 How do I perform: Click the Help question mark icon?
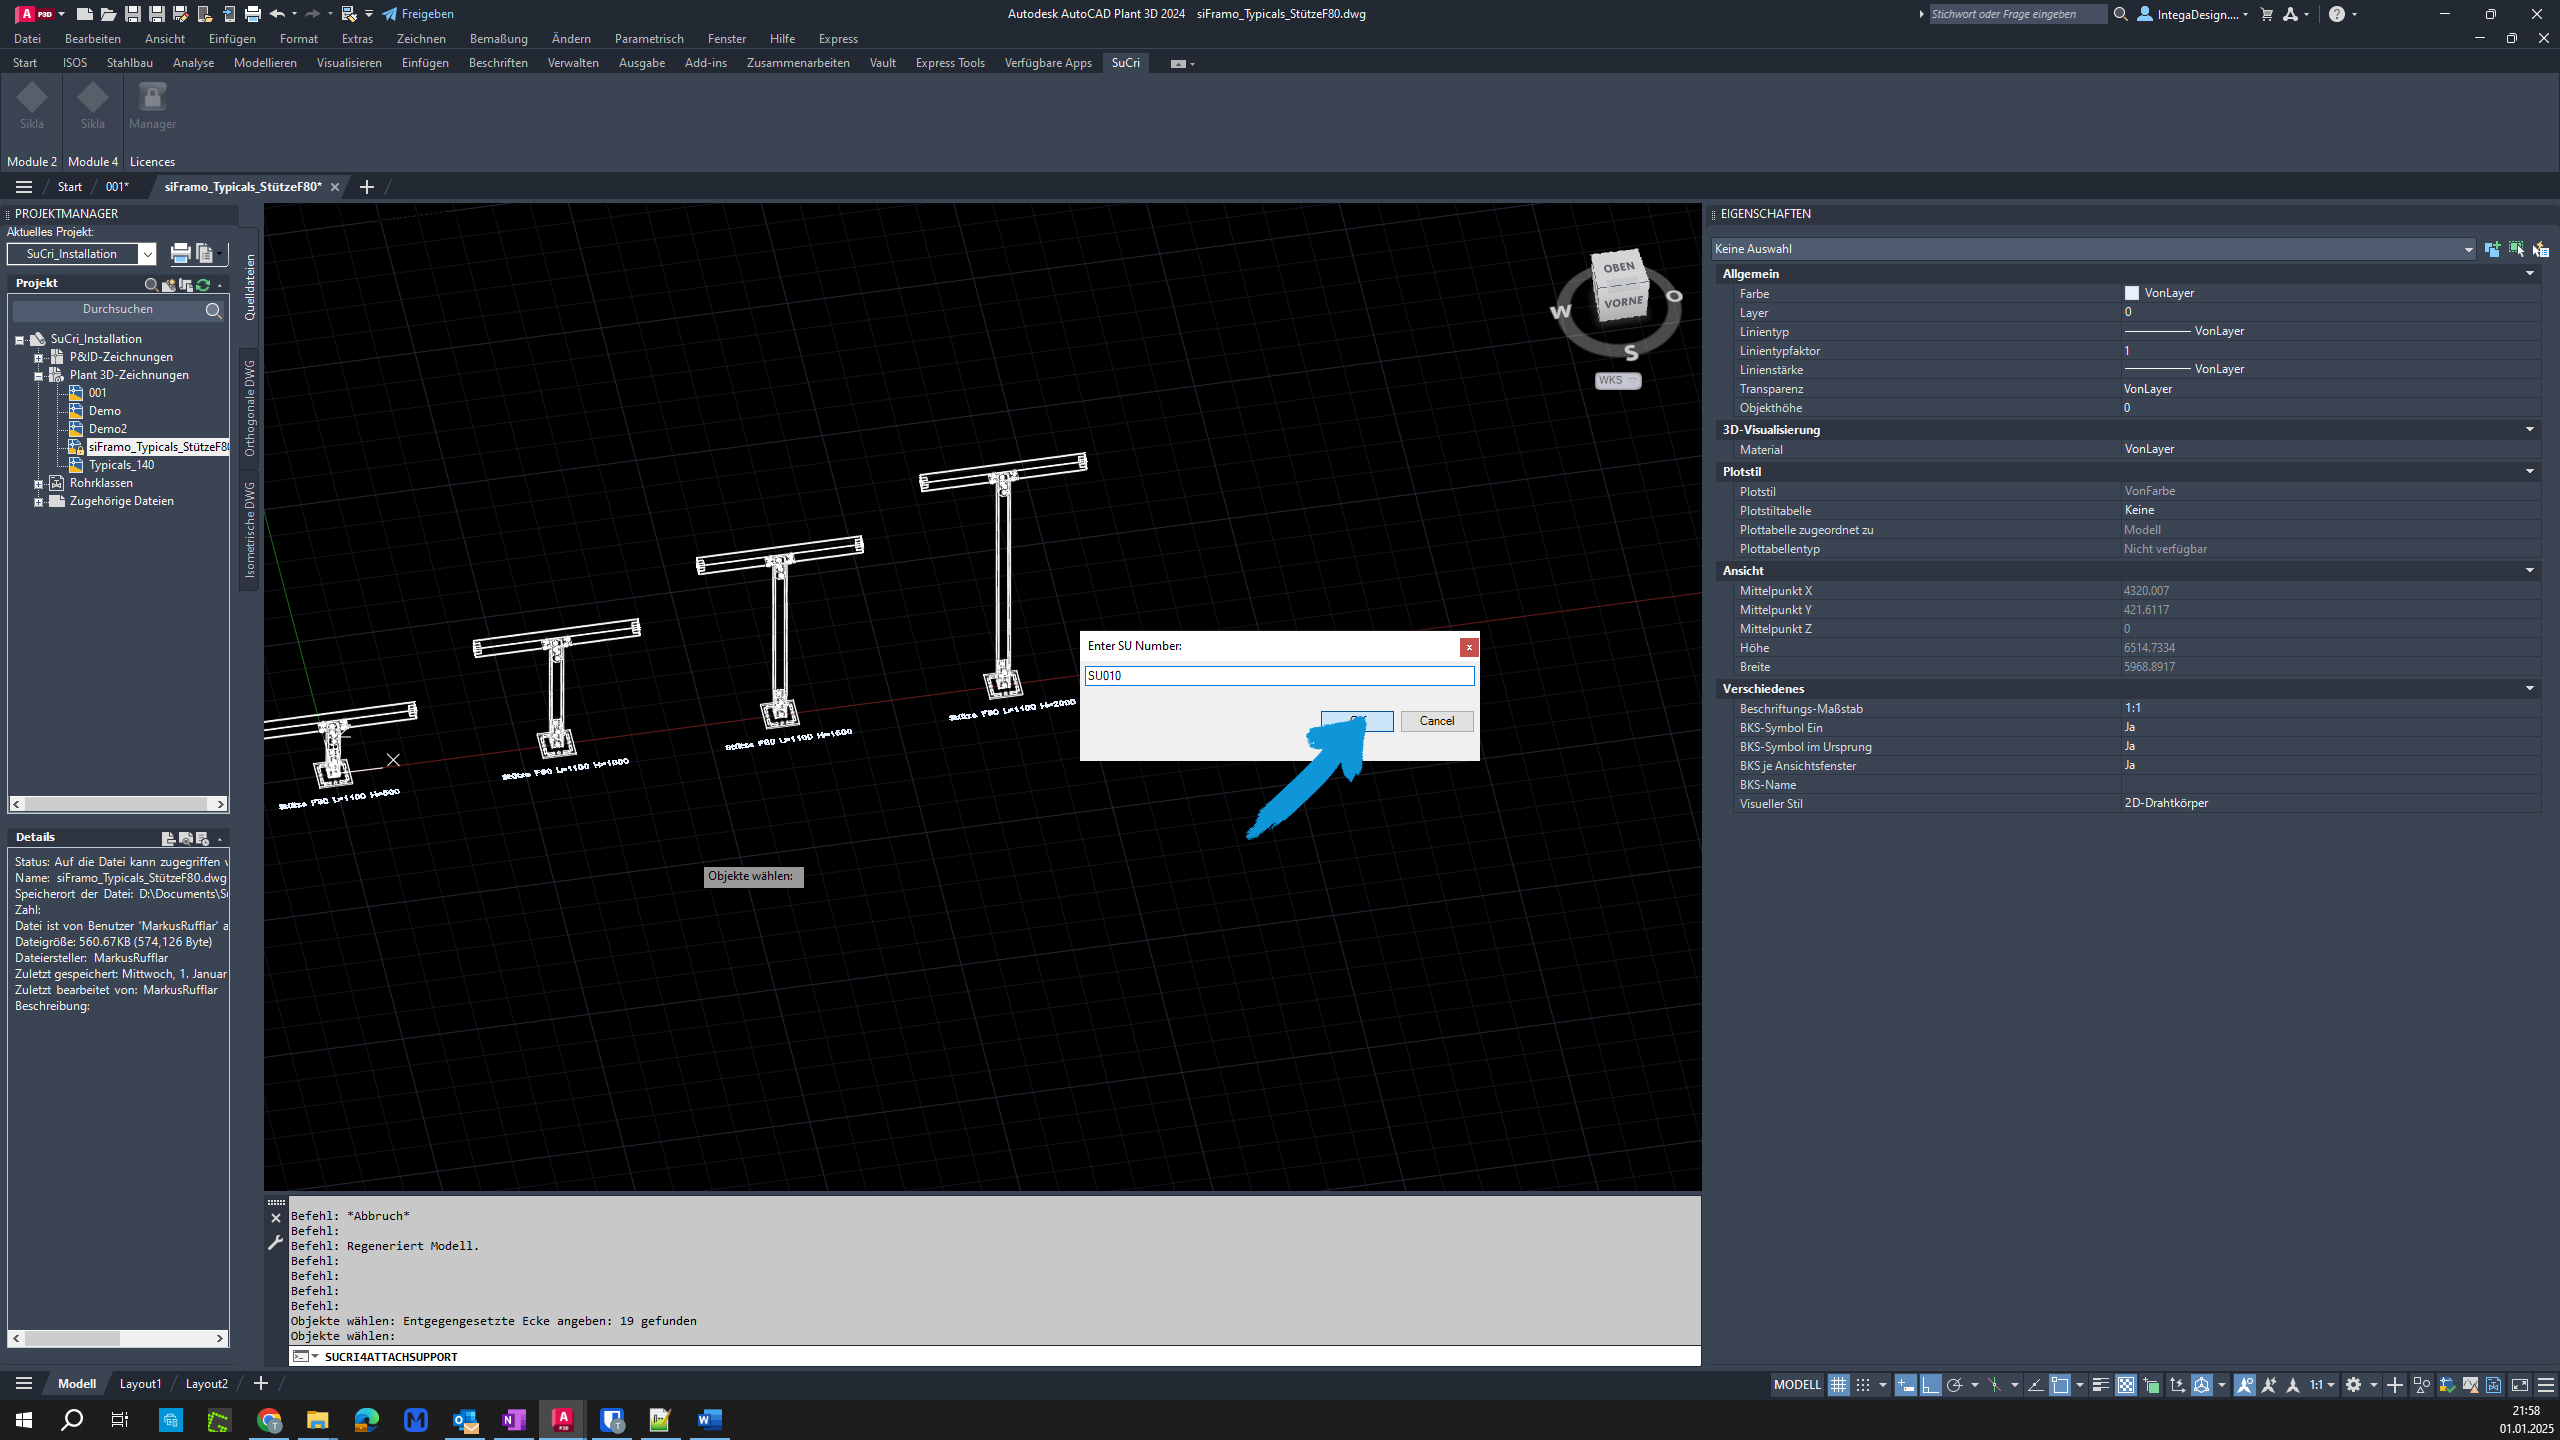[x=2336, y=14]
